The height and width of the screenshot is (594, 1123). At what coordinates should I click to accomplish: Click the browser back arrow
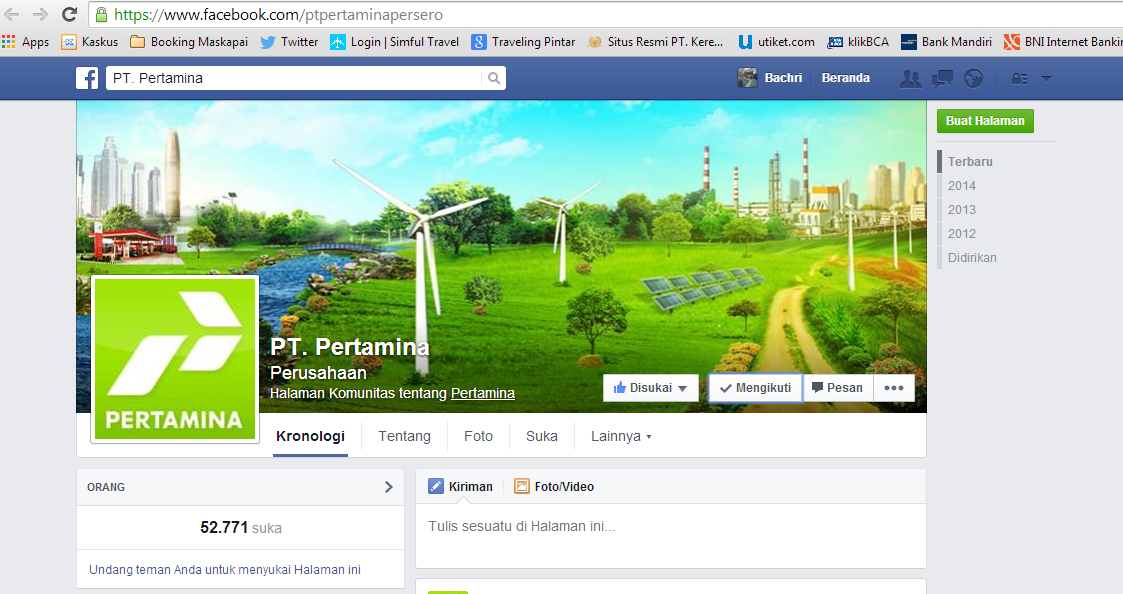pyautogui.click(x=11, y=14)
